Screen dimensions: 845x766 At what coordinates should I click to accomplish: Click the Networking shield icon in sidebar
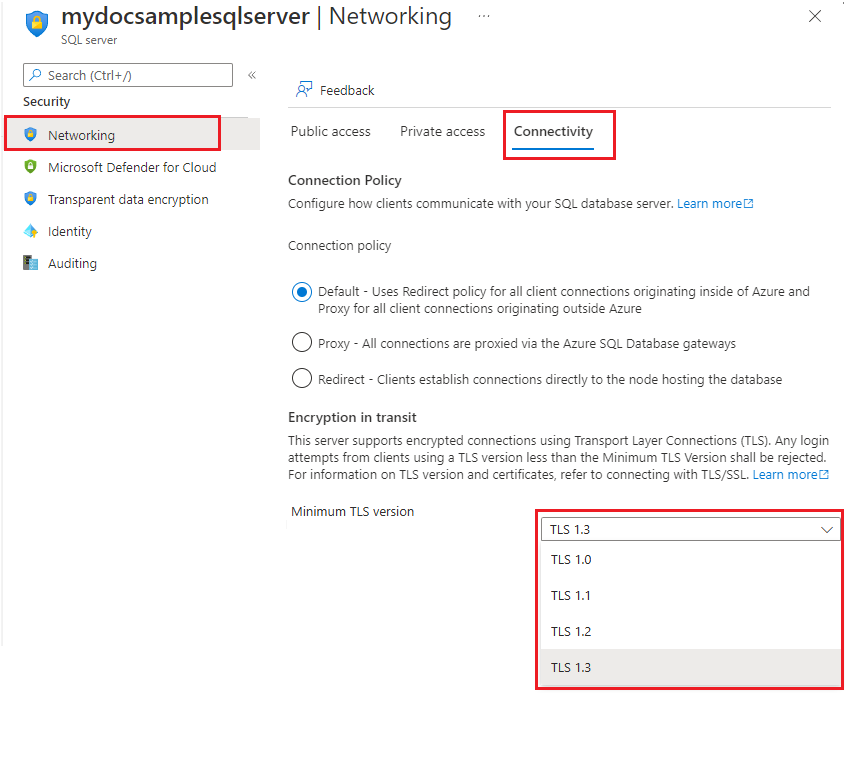point(31,135)
